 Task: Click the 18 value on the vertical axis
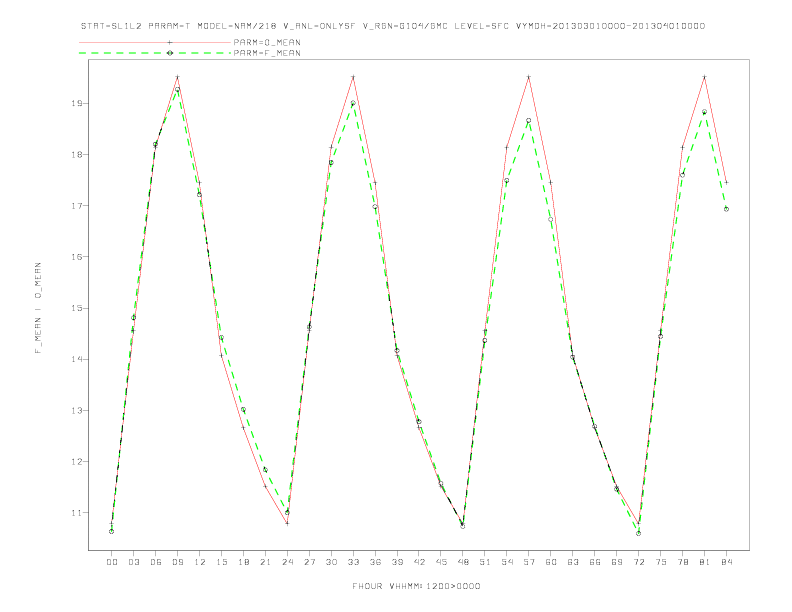pyautogui.click(x=77, y=155)
